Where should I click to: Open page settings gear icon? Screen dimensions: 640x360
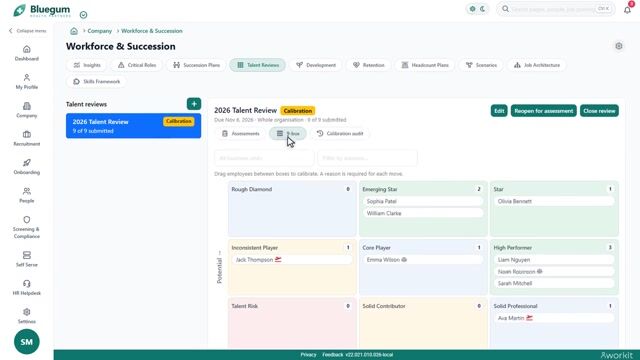tap(619, 46)
